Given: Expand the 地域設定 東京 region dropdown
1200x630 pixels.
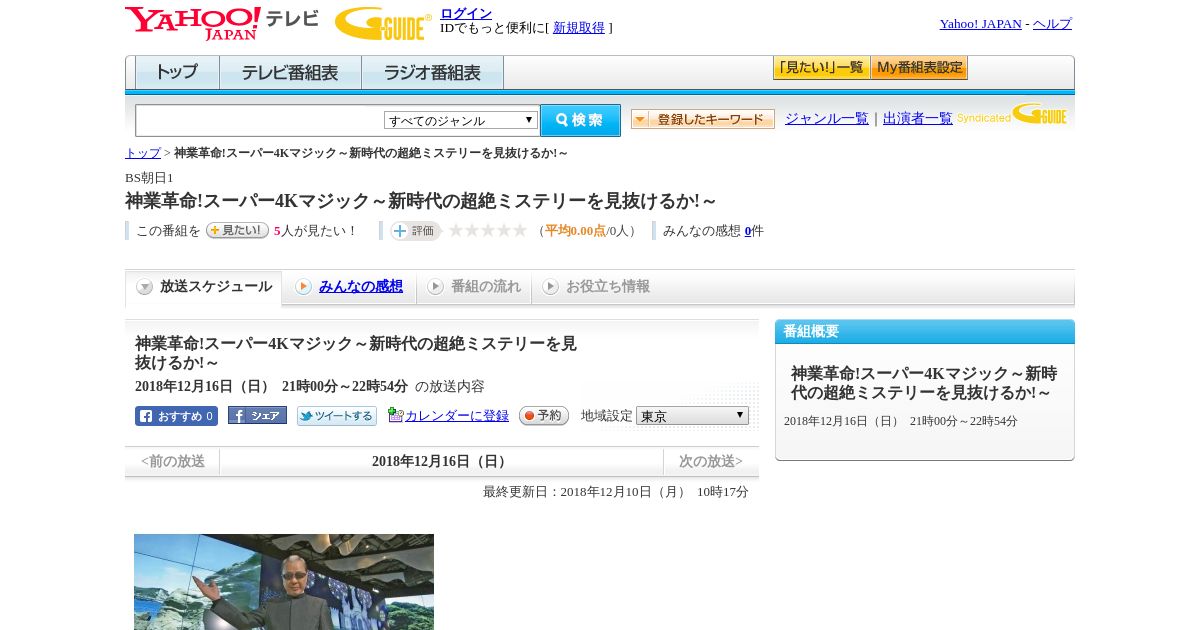Looking at the screenshot, I should [692, 415].
